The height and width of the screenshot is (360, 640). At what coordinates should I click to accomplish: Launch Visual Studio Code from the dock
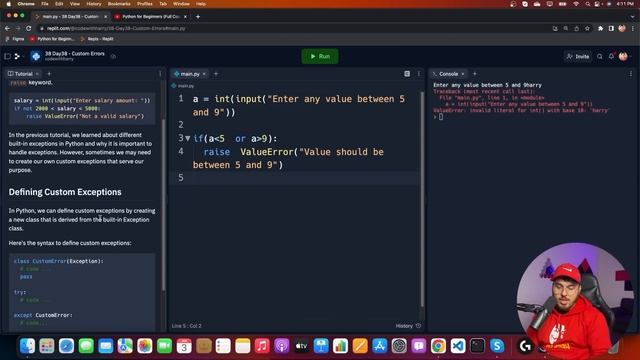[x=458, y=346]
